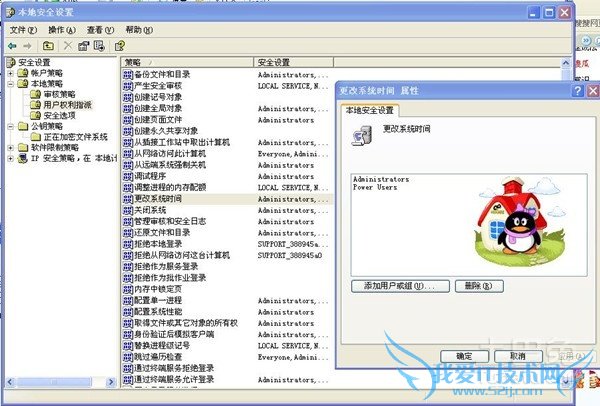
Task: Click the forward arrow toolbar icon
Action: tap(28, 46)
